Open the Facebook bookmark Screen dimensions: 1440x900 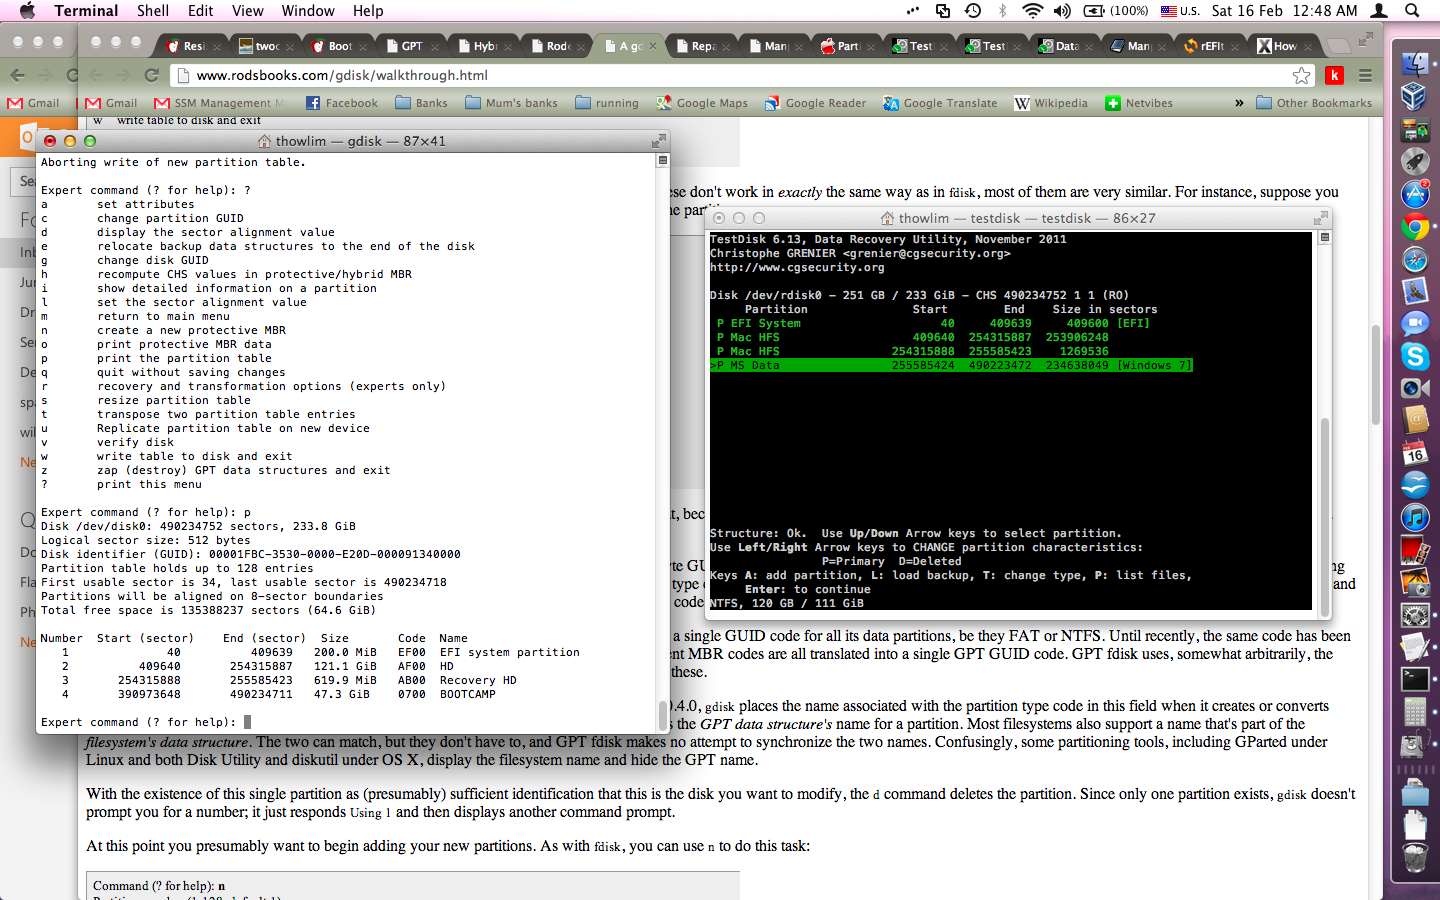341,103
